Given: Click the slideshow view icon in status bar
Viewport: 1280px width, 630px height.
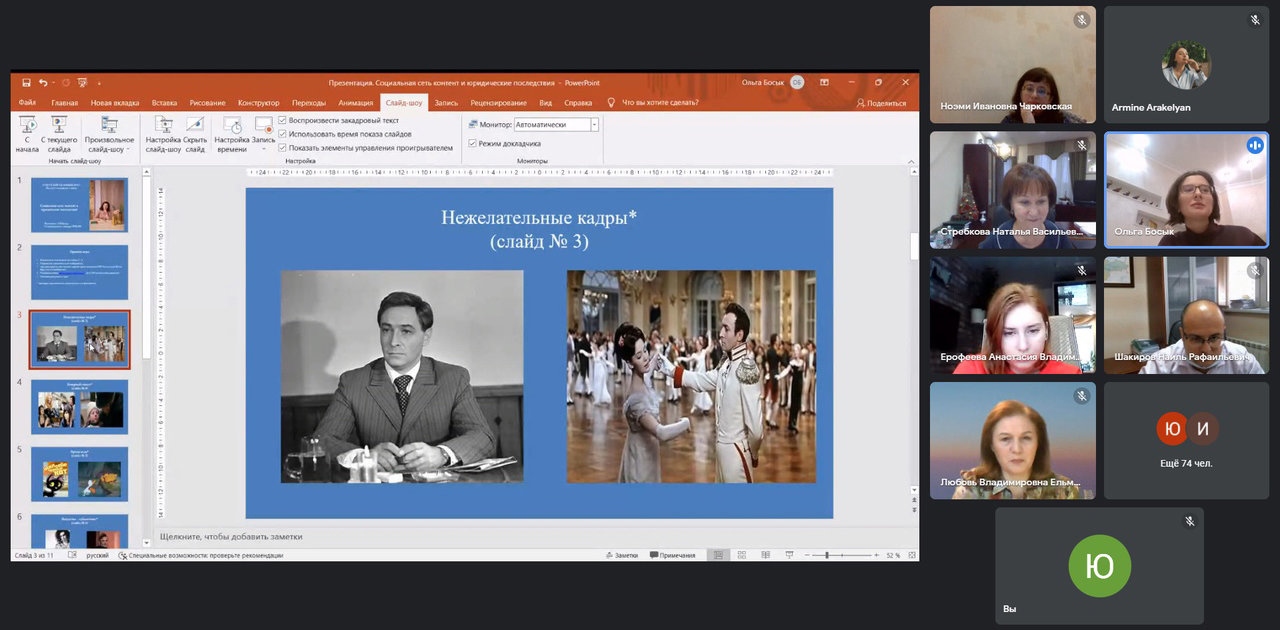Looking at the screenshot, I should coord(790,555).
